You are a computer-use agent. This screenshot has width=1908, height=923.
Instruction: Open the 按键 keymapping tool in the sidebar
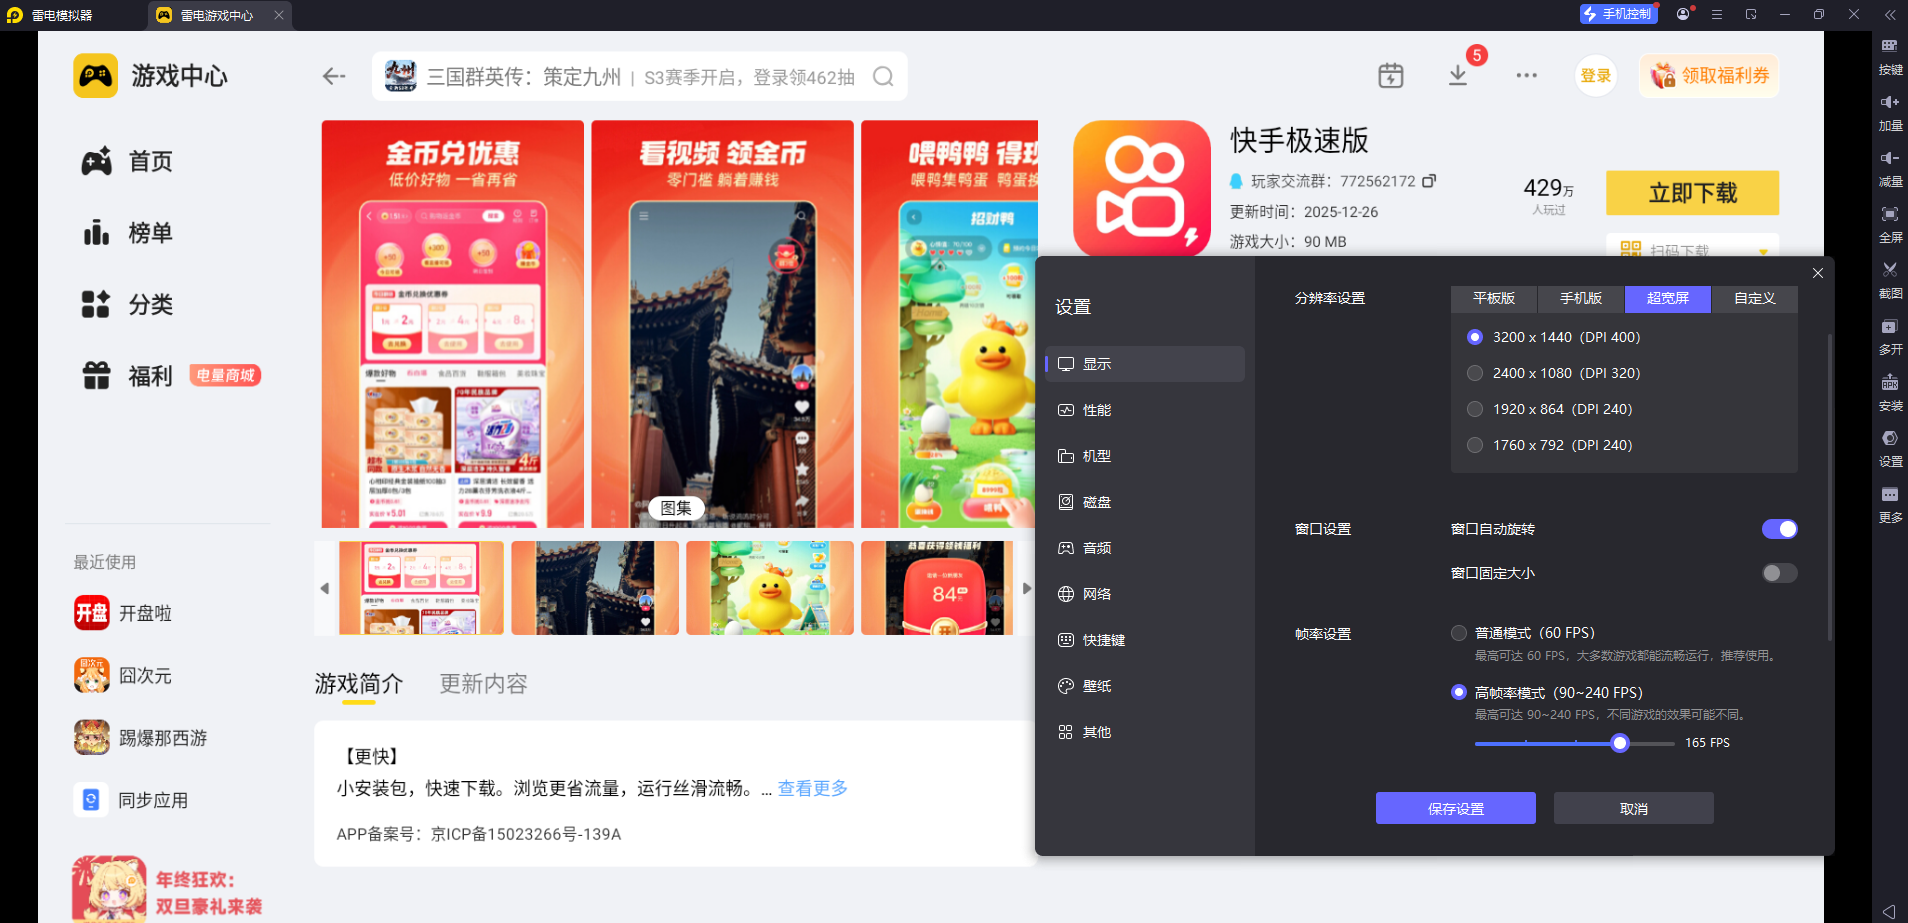click(x=1890, y=55)
